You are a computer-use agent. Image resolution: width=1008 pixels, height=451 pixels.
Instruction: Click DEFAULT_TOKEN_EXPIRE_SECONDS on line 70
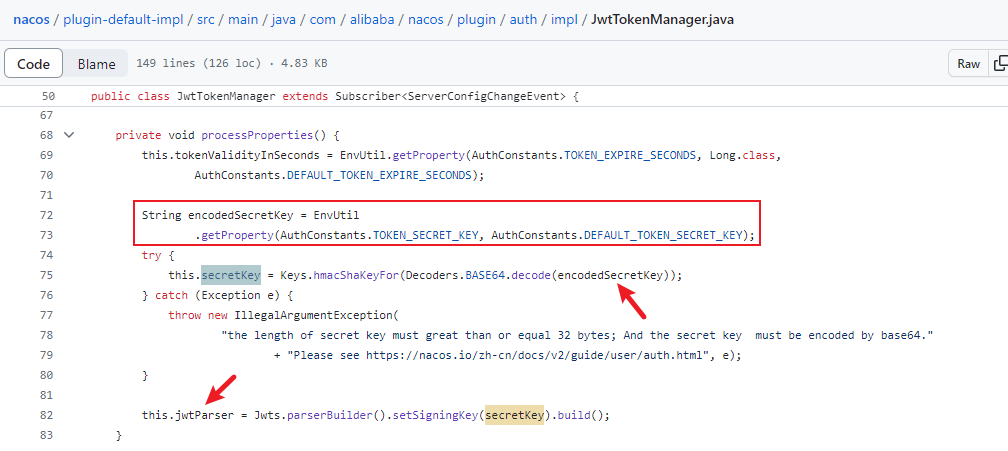[x=379, y=175]
